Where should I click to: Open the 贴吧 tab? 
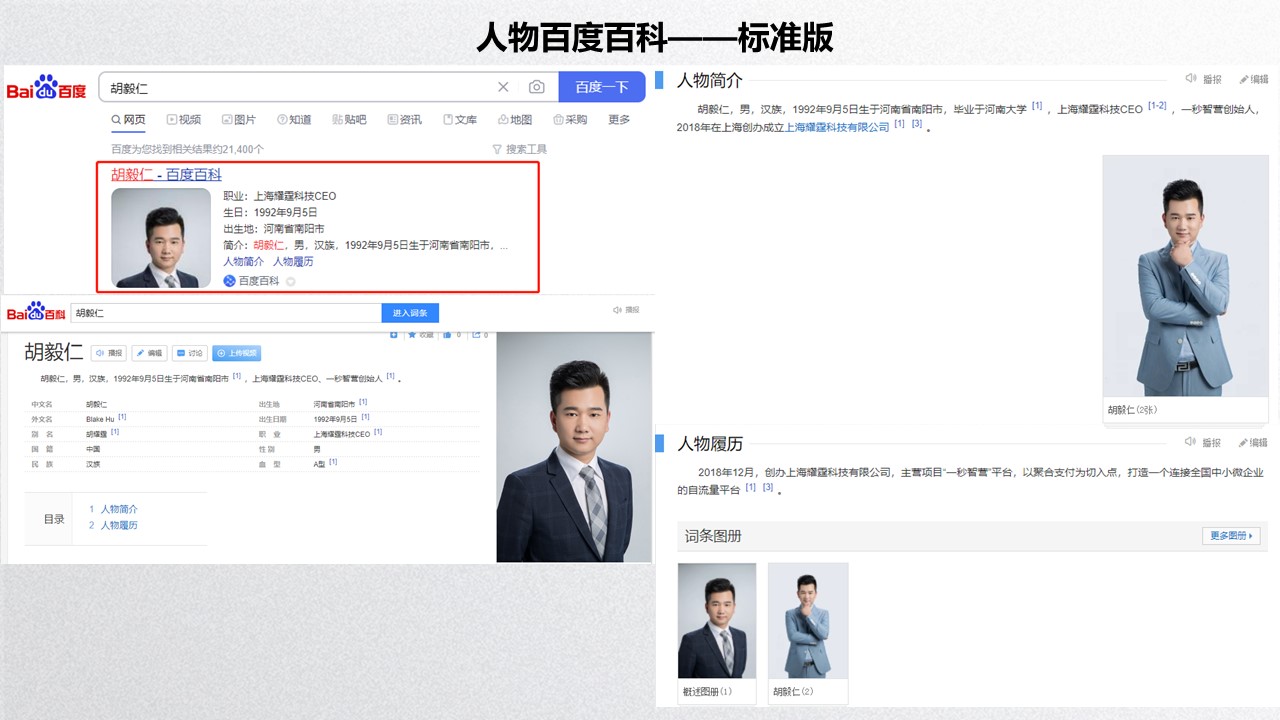click(349, 119)
